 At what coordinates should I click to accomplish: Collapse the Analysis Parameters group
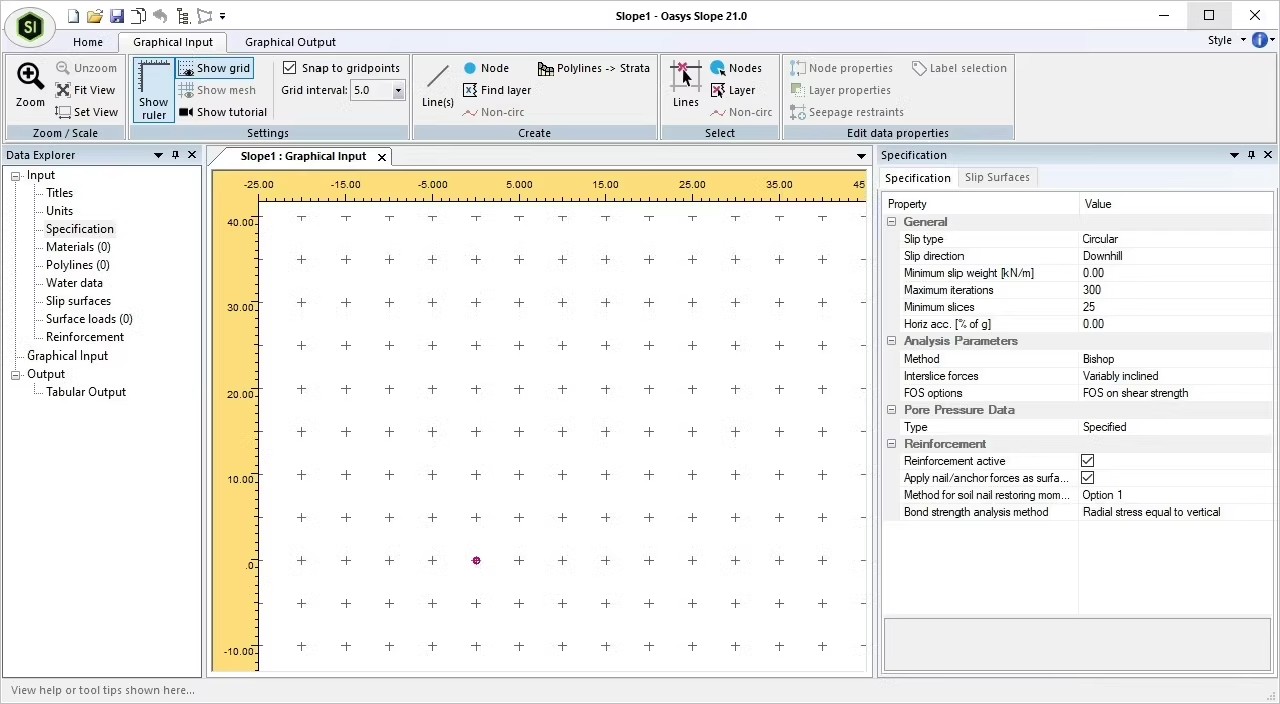(891, 341)
